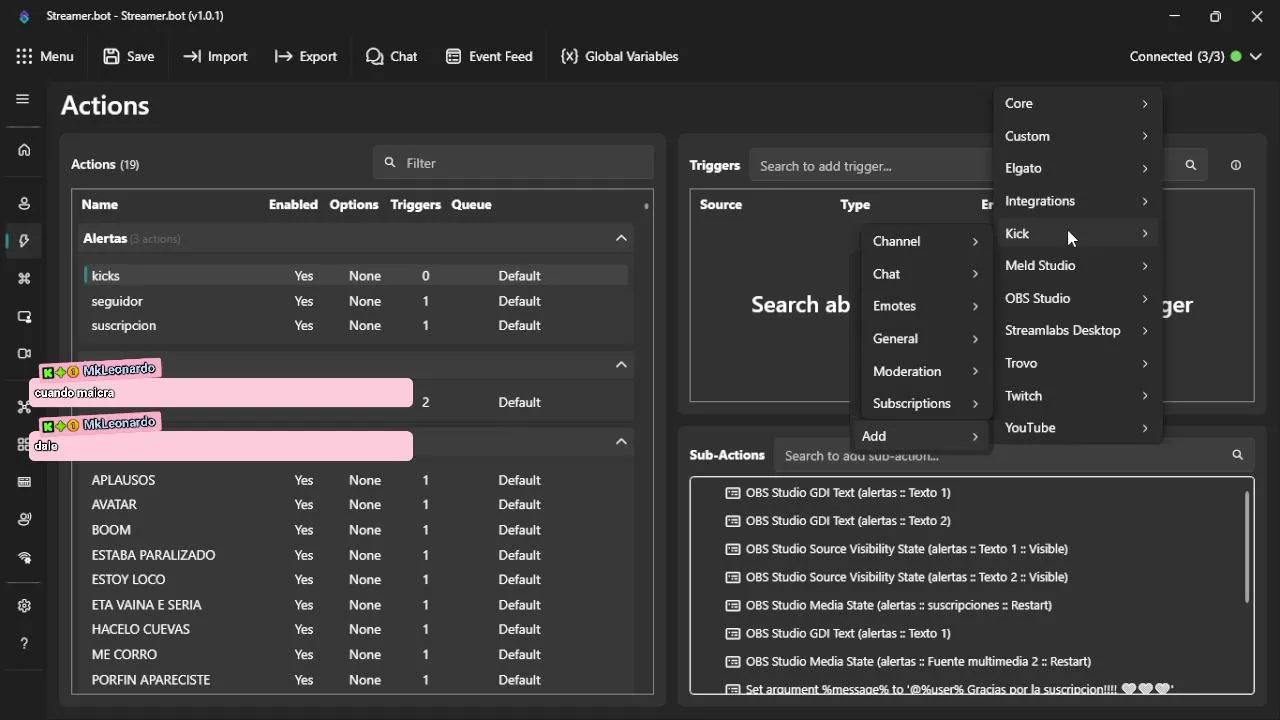Open Global Variables

point(620,57)
